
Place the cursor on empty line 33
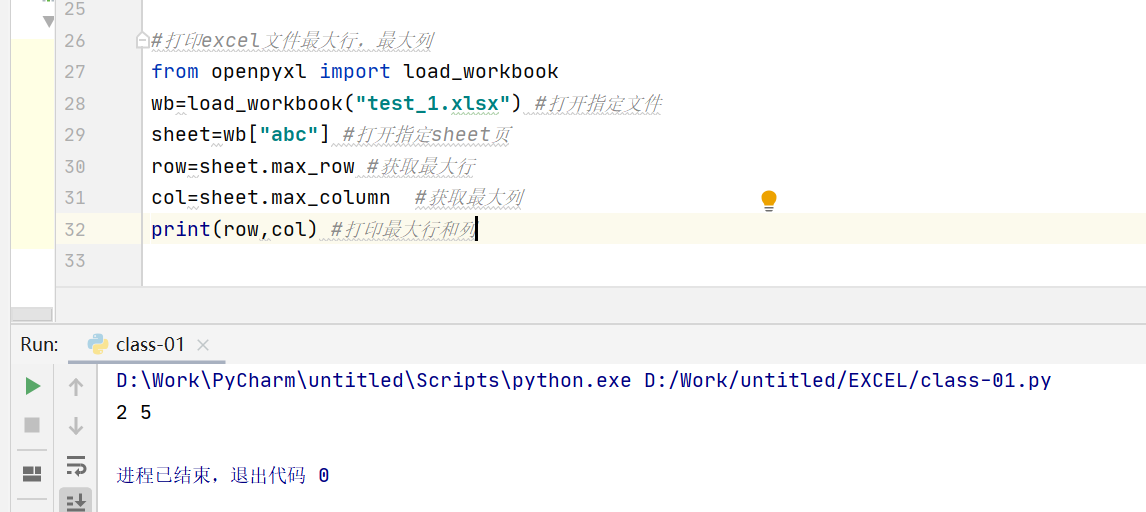click(400, 261)
